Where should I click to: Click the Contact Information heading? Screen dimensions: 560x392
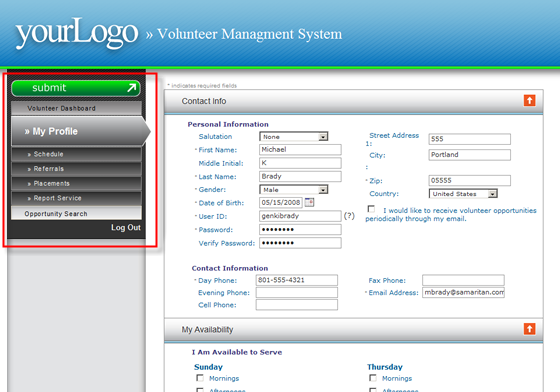pos(230,268)
